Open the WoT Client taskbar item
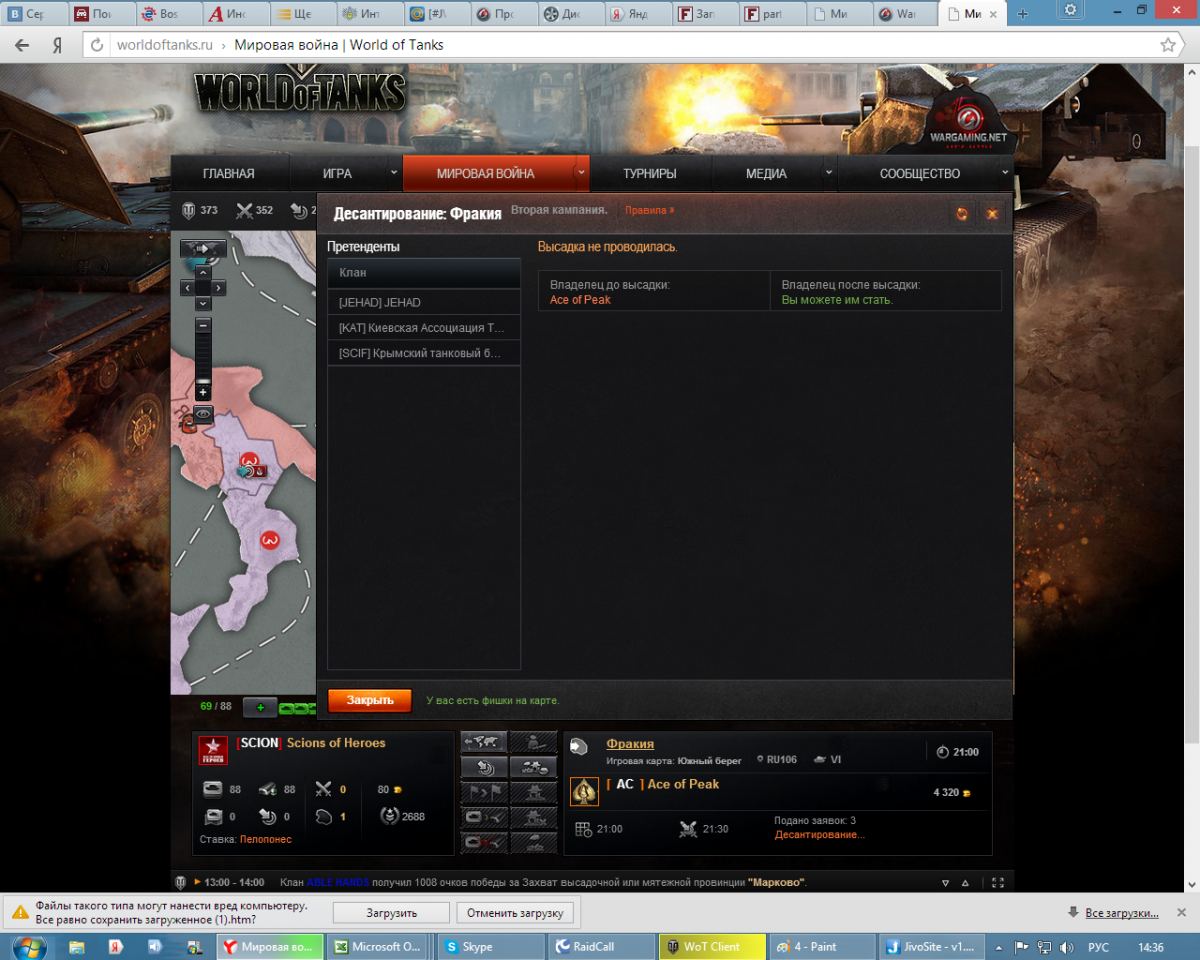 713,947
